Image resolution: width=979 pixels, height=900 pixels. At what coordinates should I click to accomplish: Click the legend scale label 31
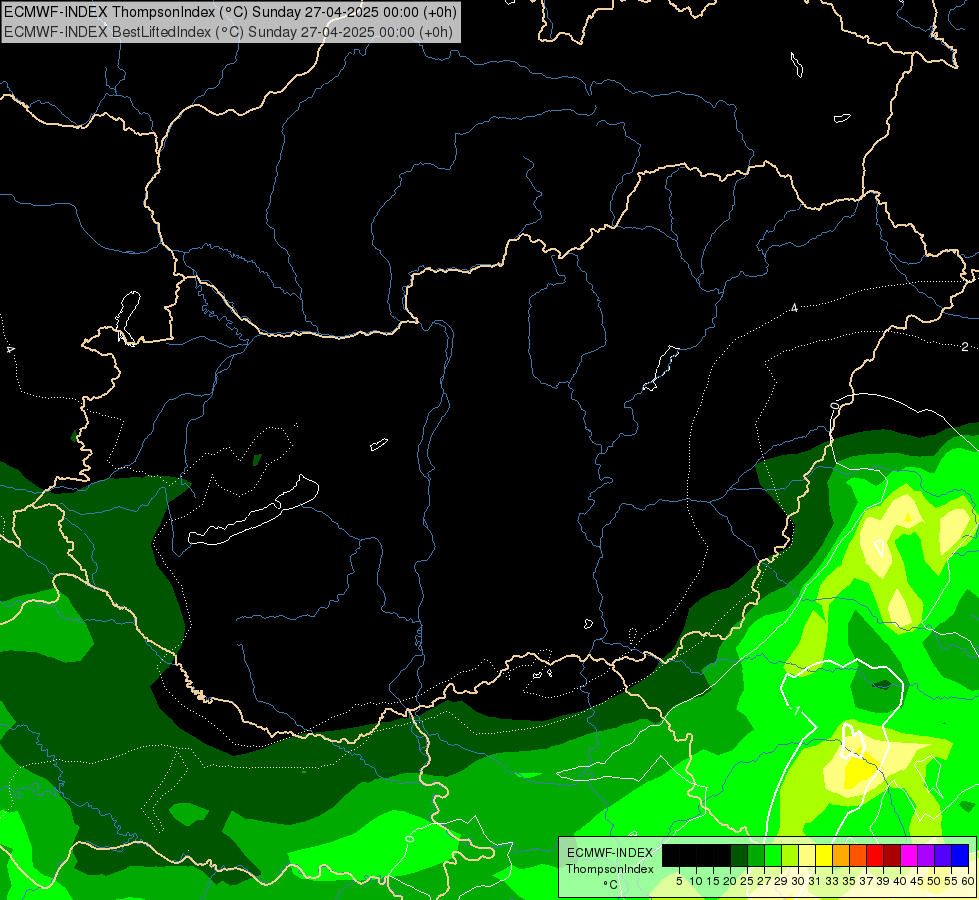click(815, 881)
